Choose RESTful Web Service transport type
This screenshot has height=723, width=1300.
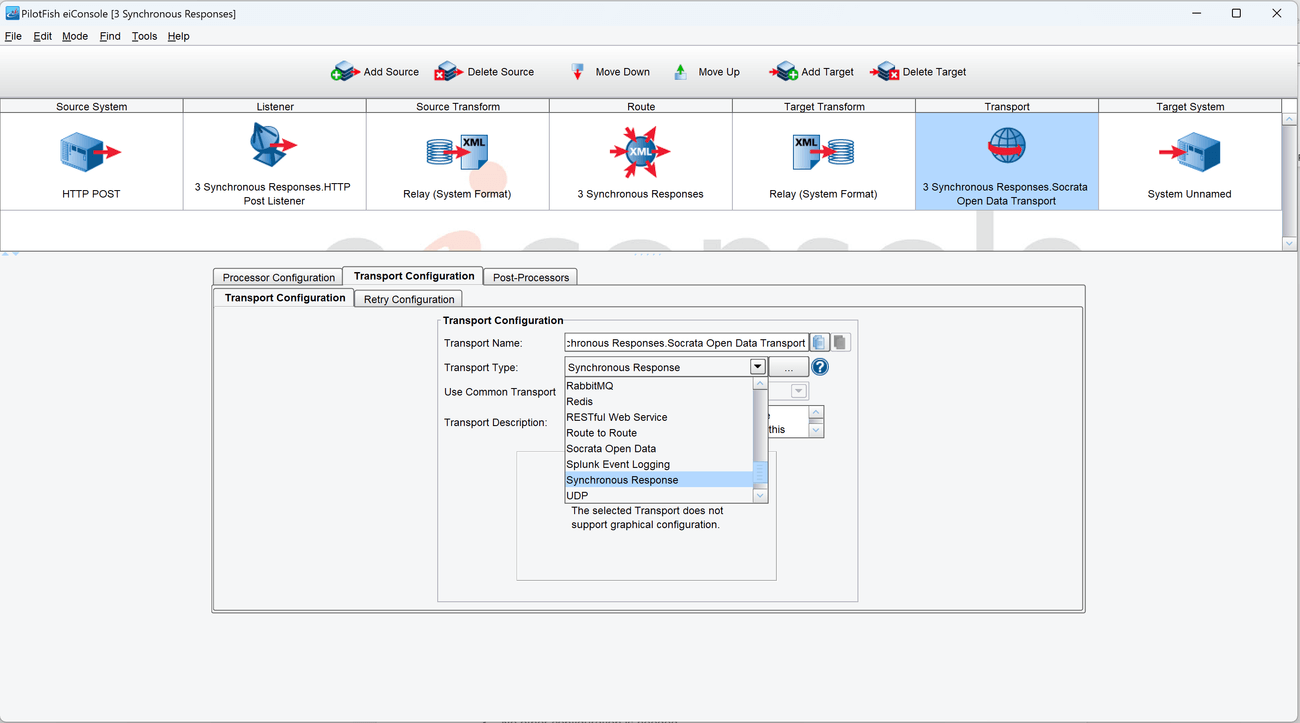coord(658,417)
